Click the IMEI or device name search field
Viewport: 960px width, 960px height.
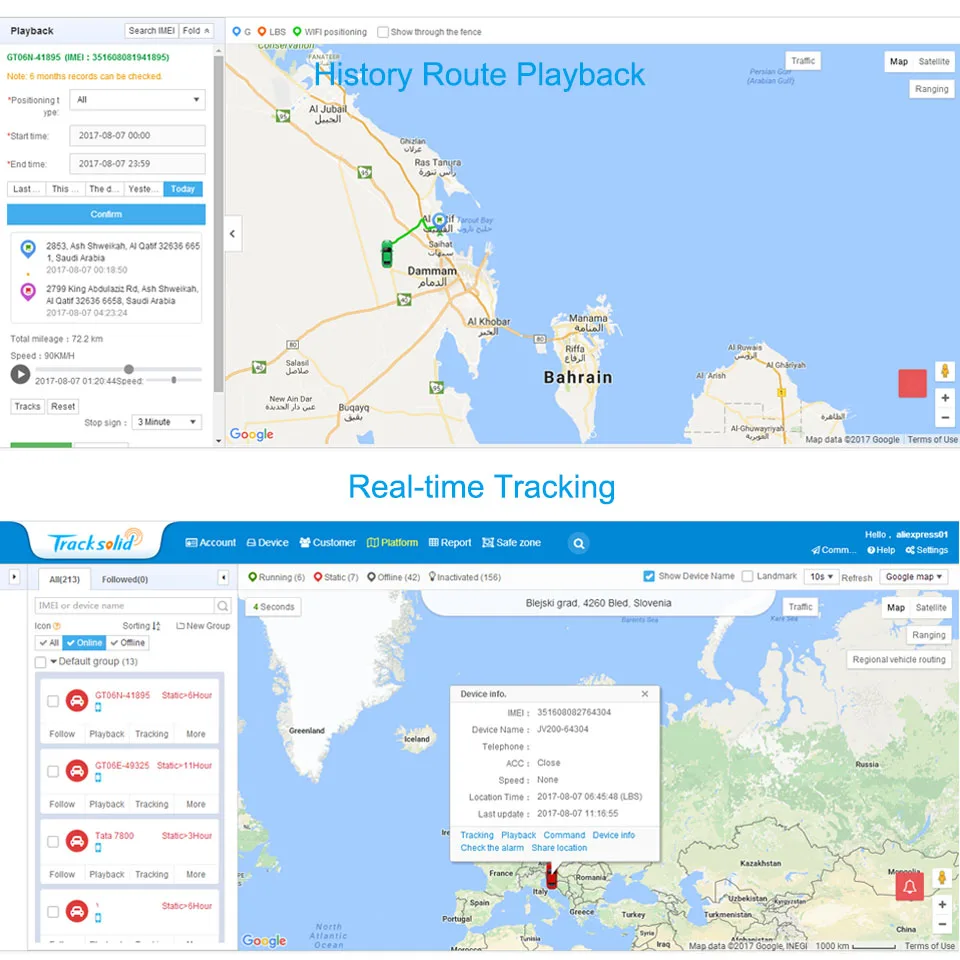(x=125, y=606)
